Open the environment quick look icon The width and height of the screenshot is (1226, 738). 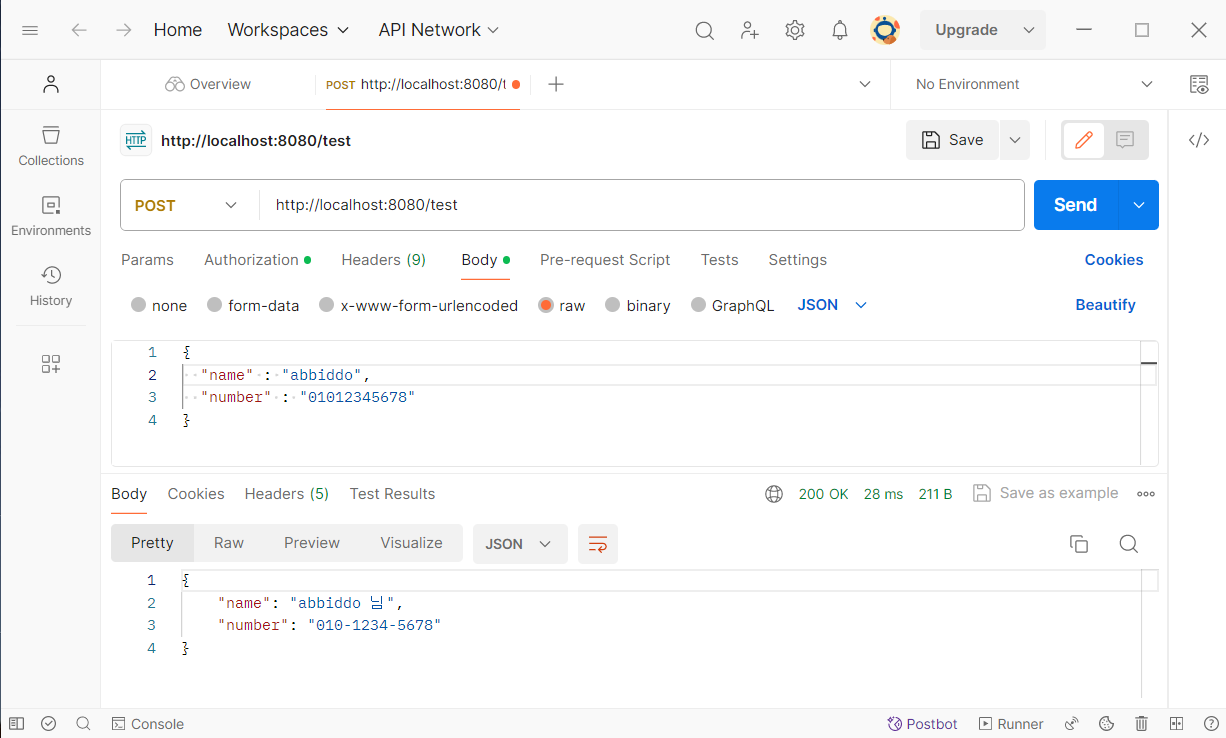1199,85
